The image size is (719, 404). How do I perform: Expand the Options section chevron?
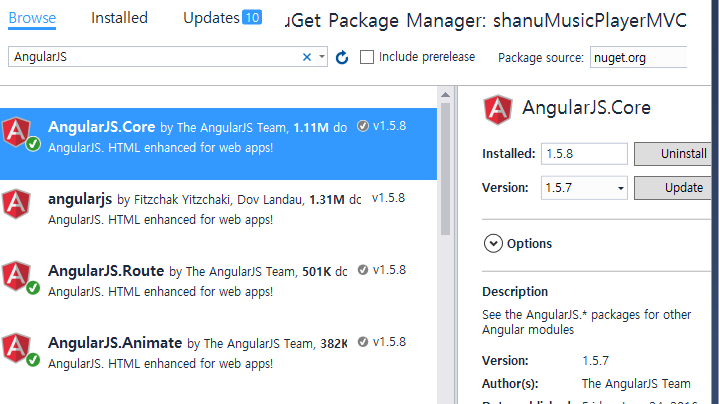493,244
